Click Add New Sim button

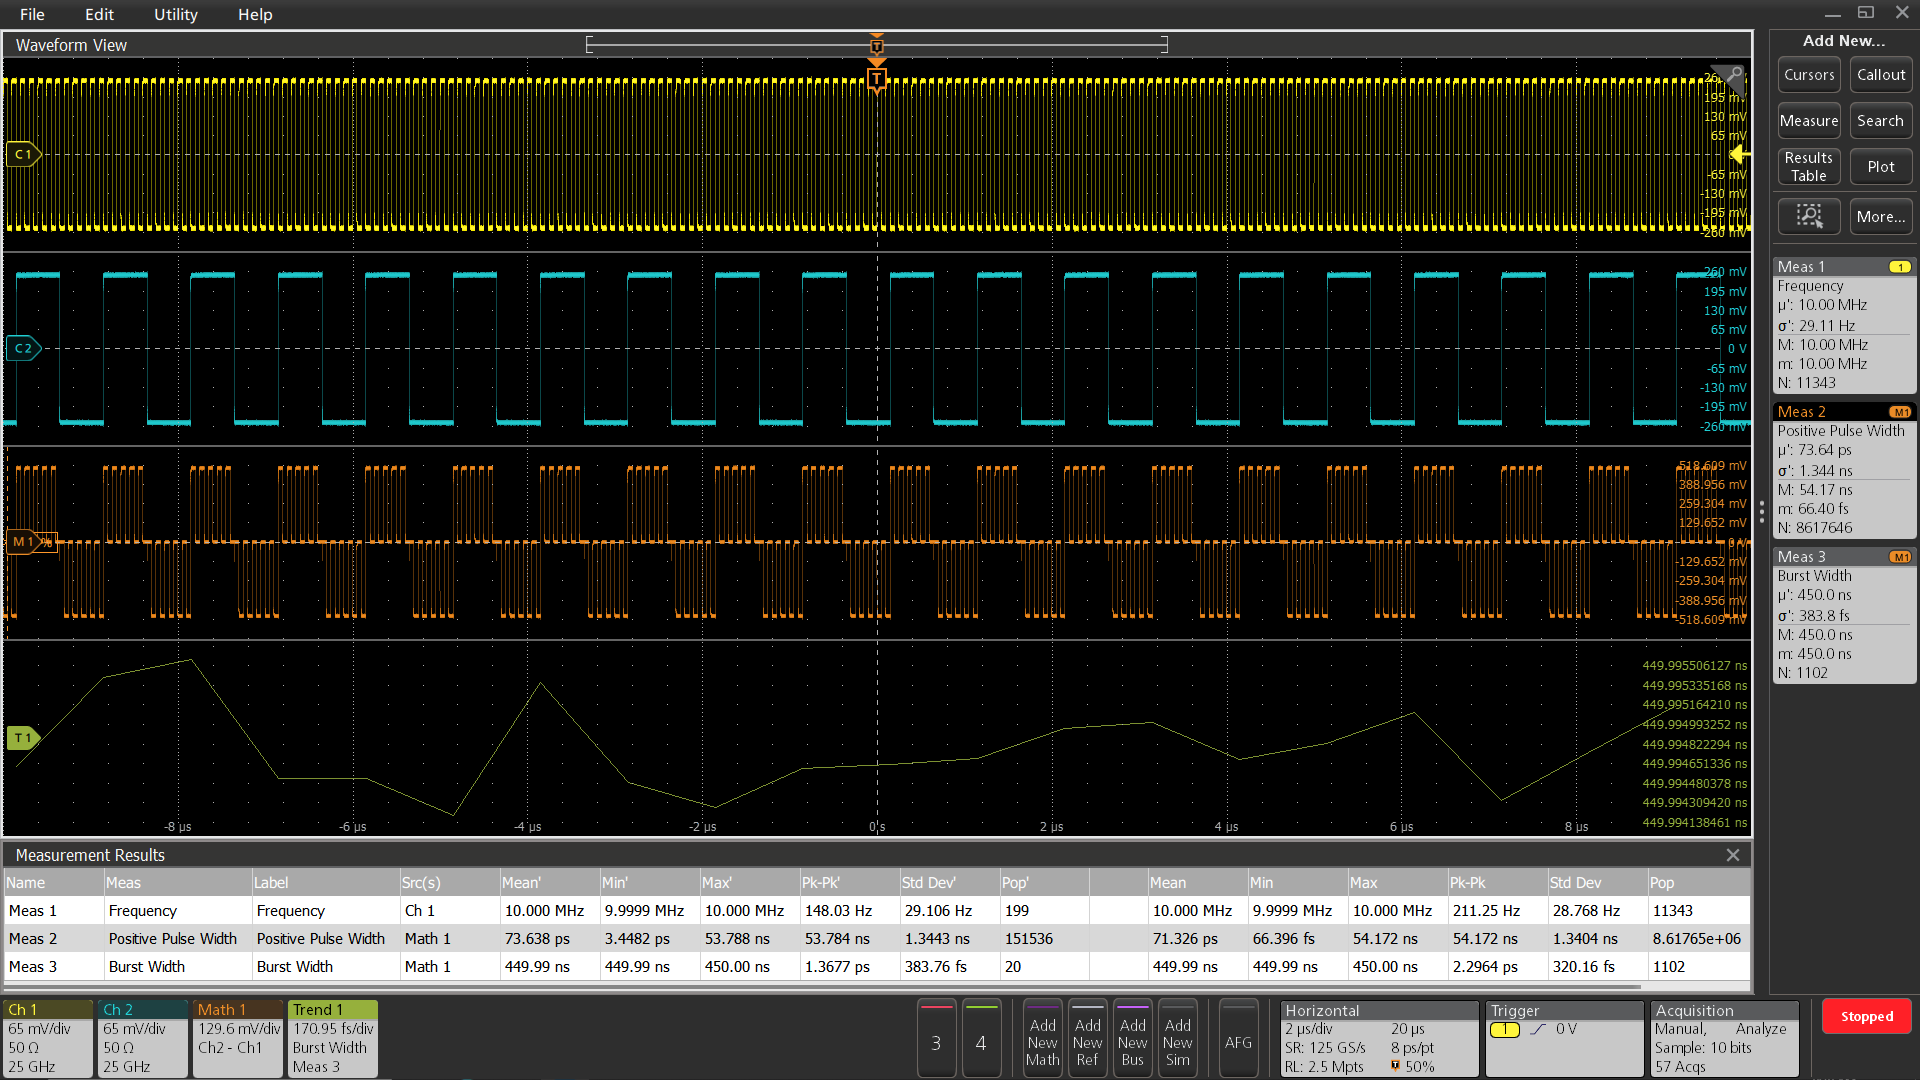click(x=1177, y=1039)
